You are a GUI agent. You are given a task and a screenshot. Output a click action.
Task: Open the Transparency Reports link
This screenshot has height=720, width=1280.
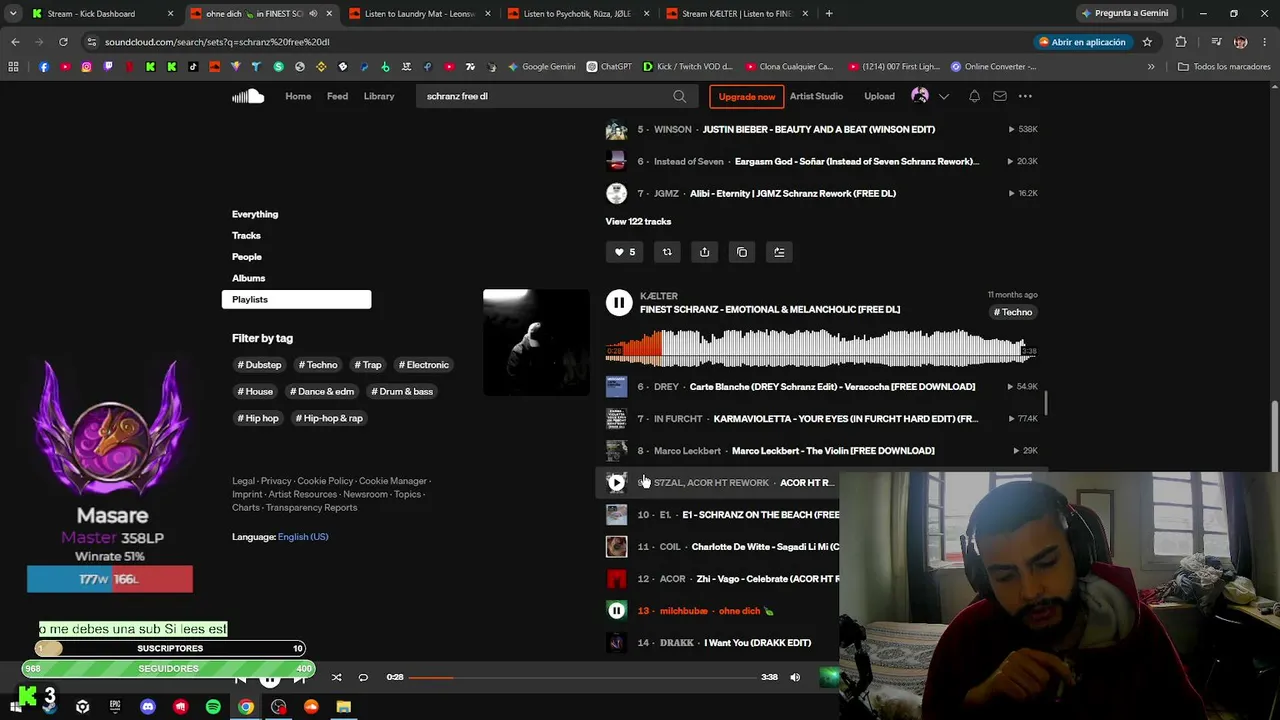(311, 508)
